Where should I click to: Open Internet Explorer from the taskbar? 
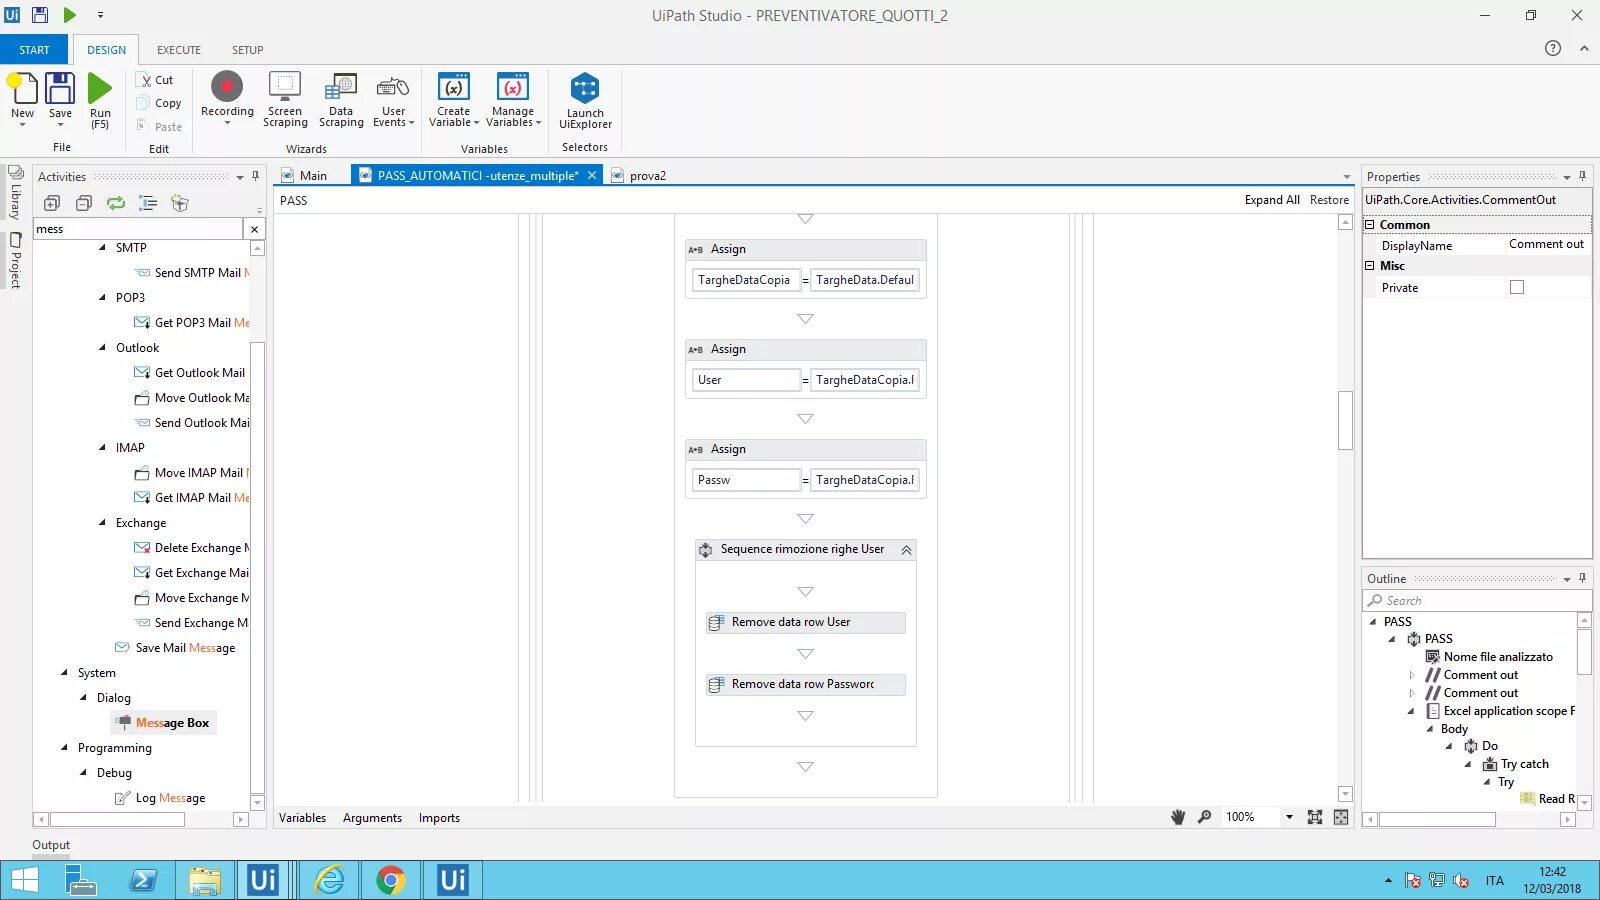(329, 880)
